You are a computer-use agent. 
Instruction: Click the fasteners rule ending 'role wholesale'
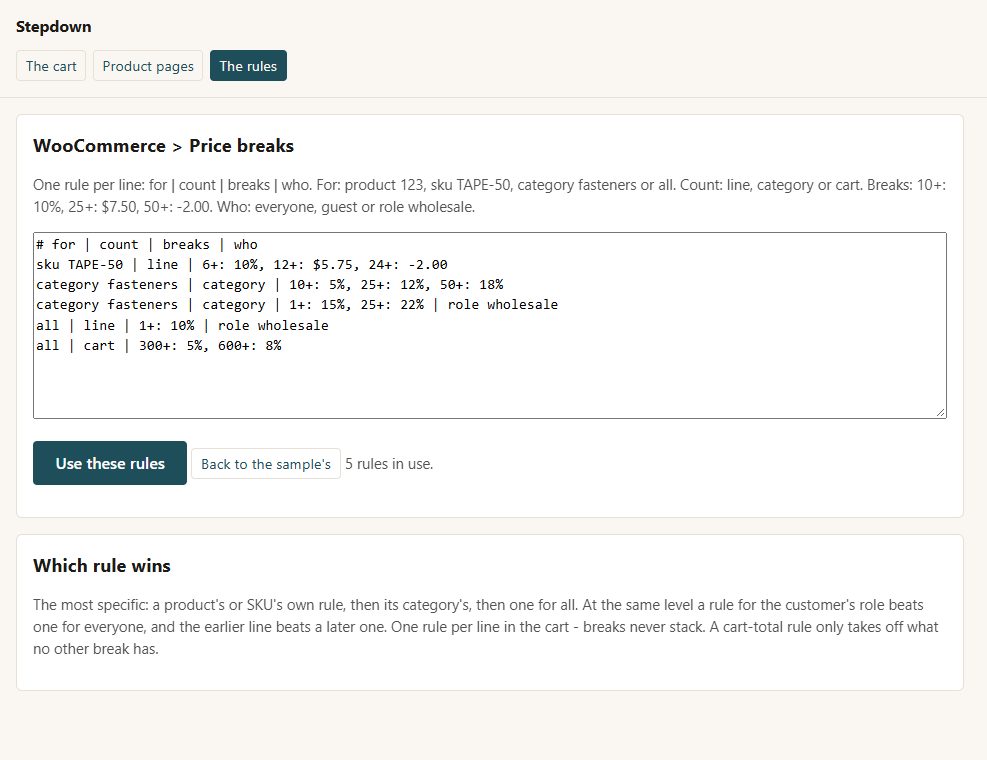tap(297, 305)
